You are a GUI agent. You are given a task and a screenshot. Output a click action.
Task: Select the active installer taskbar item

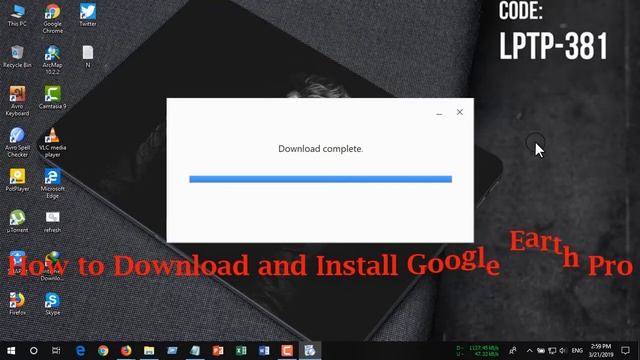point(310,351)
